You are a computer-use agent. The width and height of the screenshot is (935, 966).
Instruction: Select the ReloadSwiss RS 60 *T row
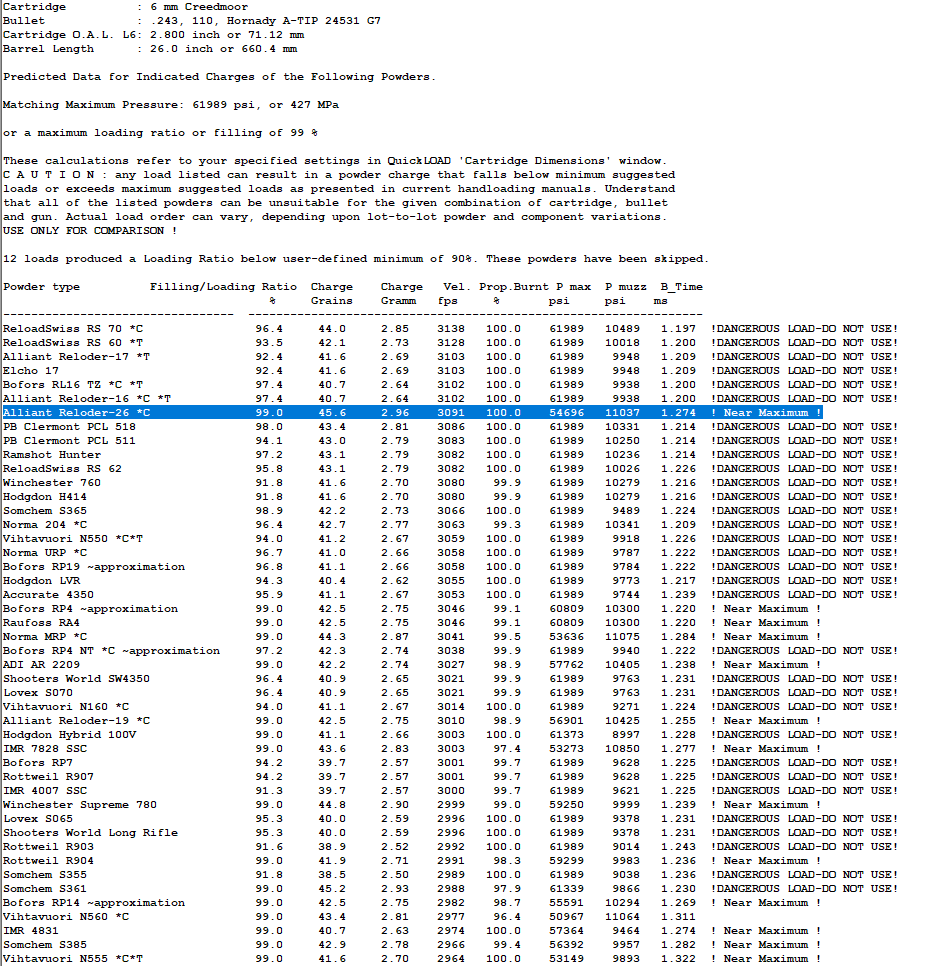click(450, 343)
